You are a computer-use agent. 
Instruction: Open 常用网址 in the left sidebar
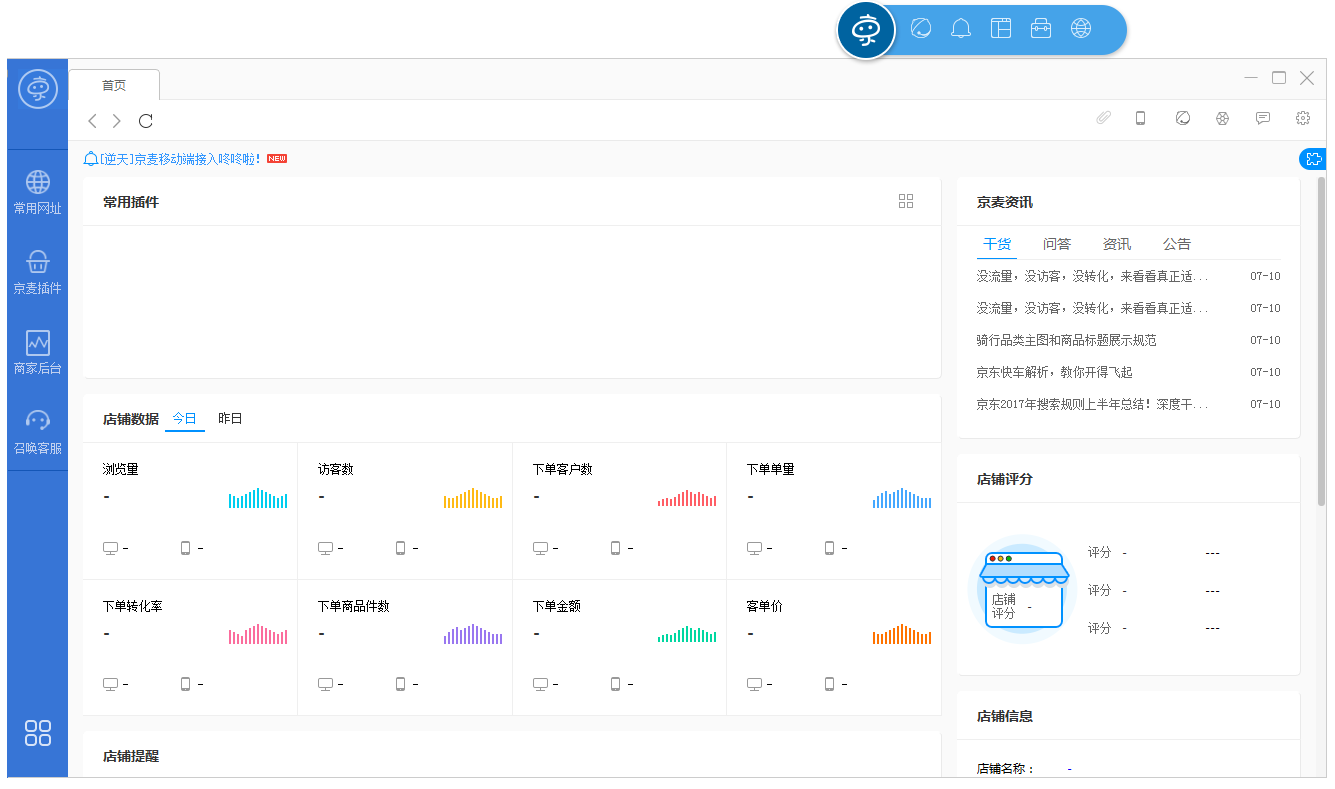tap(37, 192)
